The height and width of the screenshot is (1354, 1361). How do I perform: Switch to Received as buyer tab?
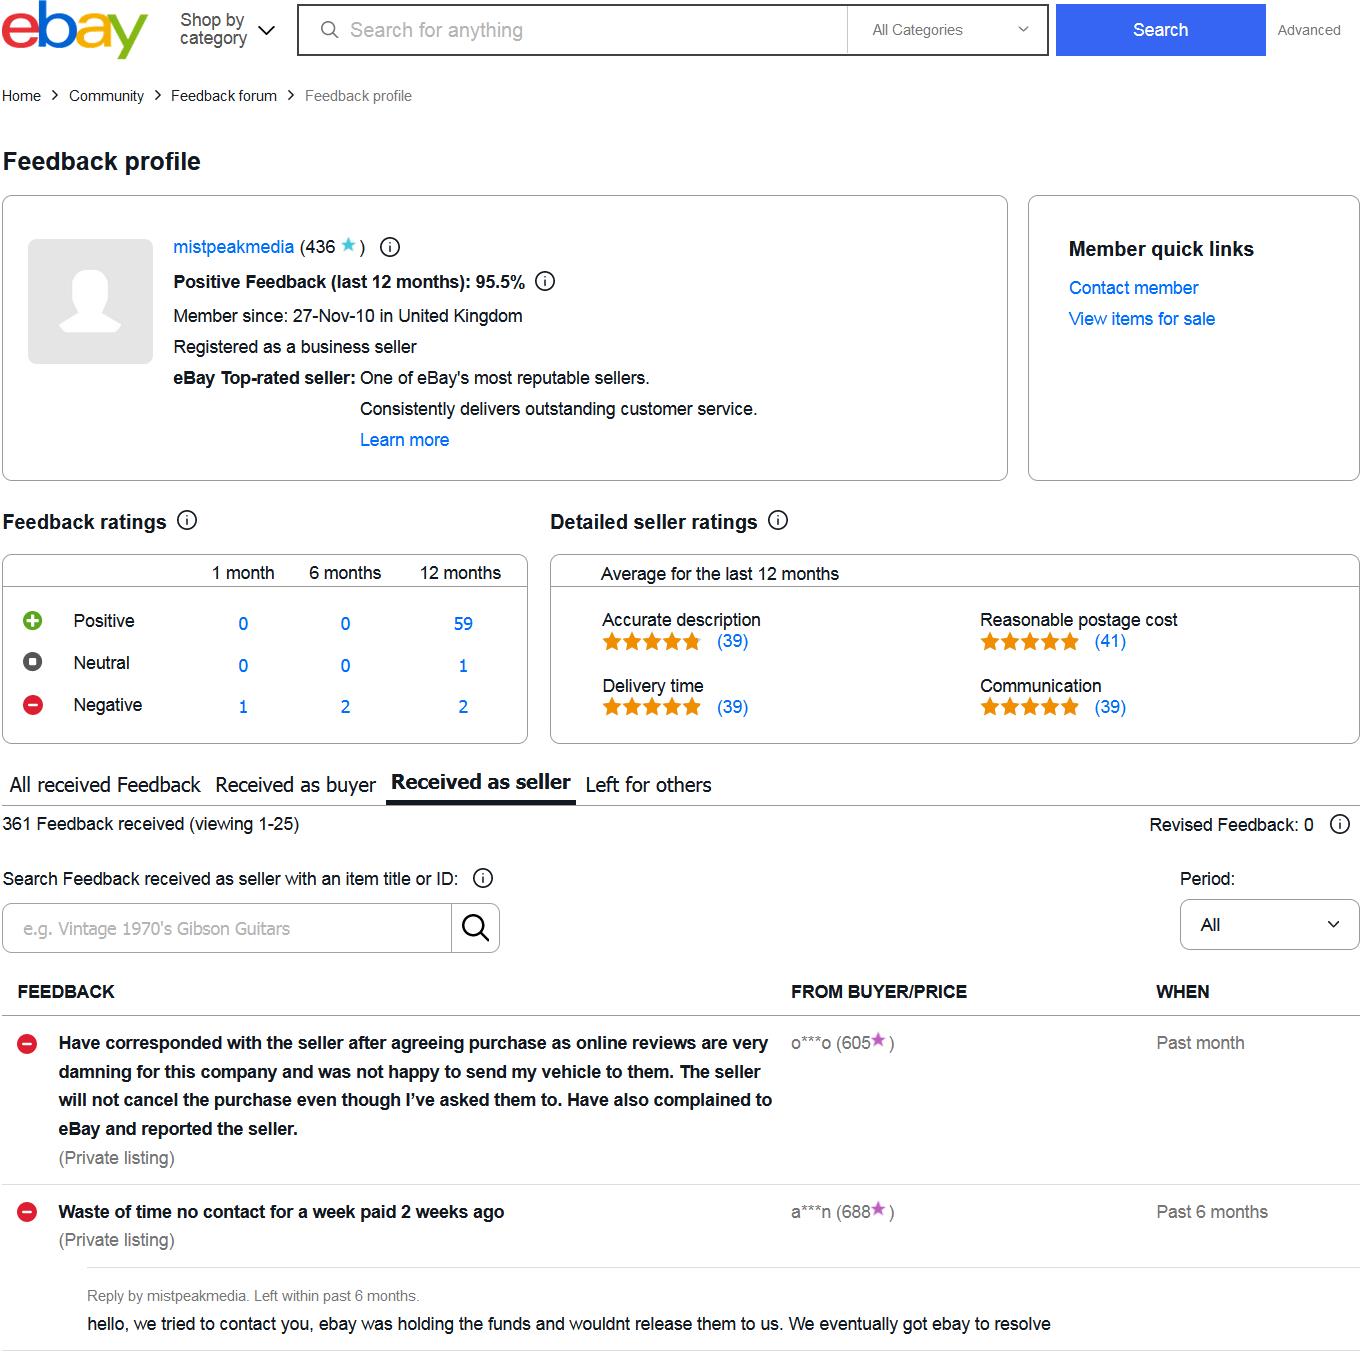pos(296,785)
